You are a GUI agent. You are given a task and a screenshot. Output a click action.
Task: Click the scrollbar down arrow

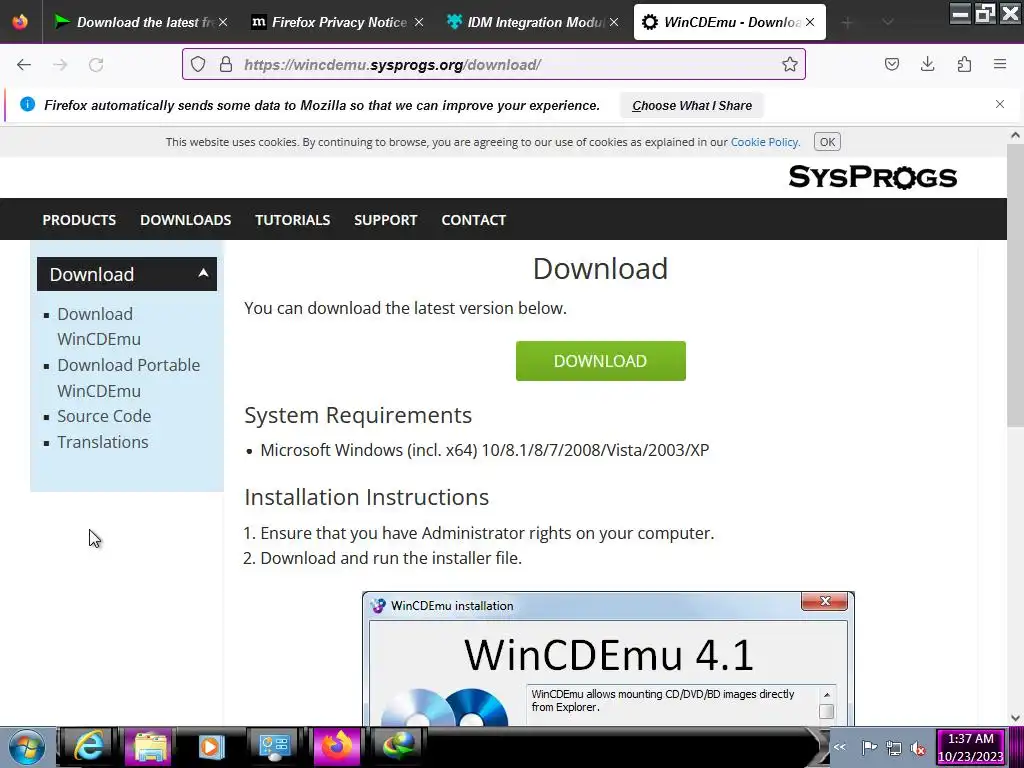(x=1015, y=718)
